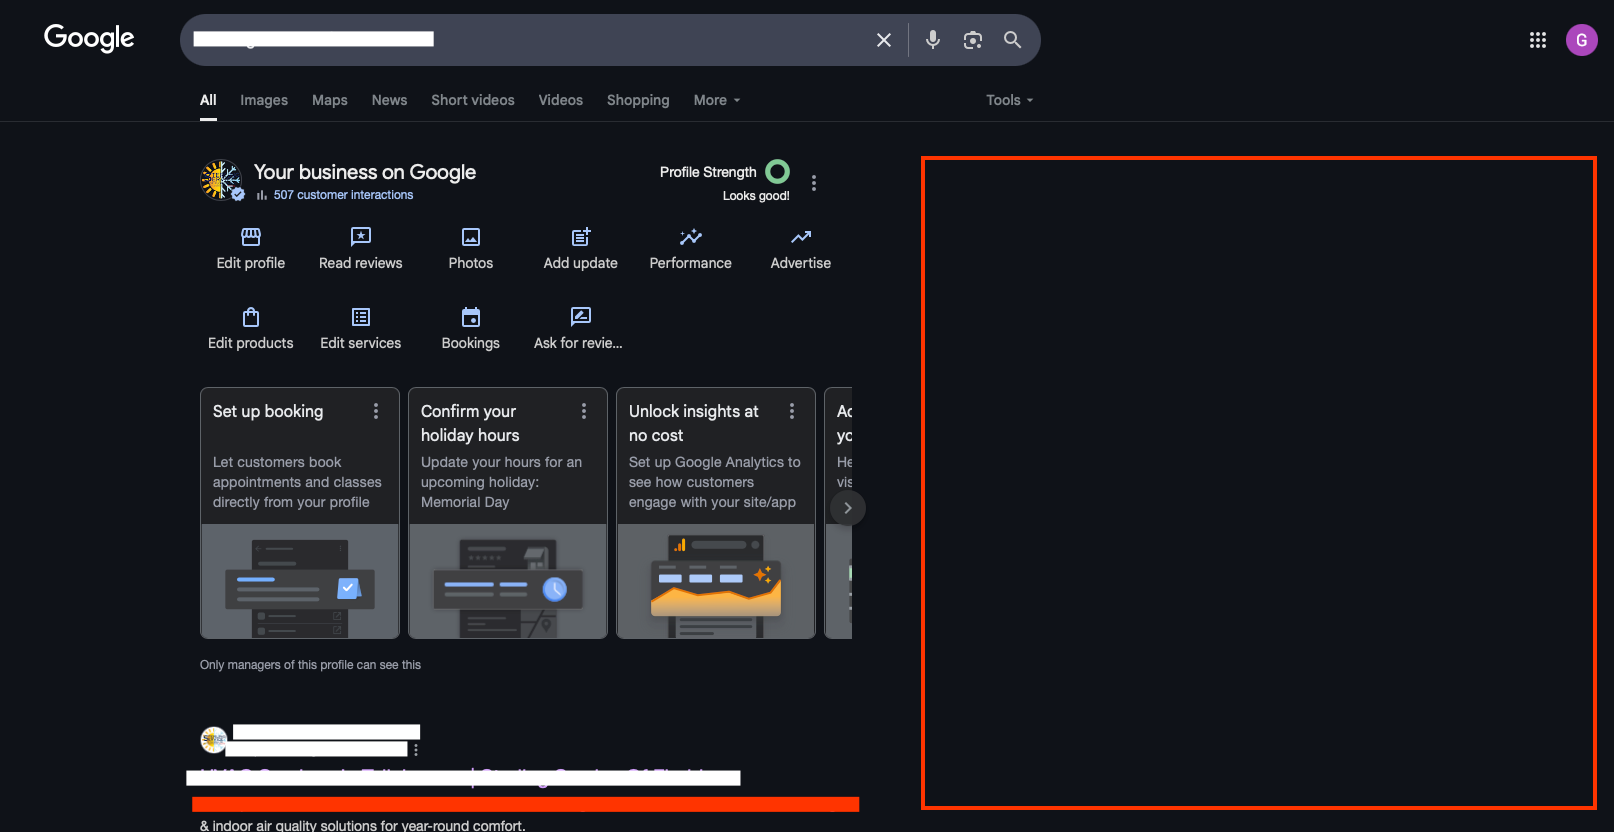1614x832 pixels.
Task: Open the Google Analytics card illustration
Action: pyautogui.click(x=716, y=581)
